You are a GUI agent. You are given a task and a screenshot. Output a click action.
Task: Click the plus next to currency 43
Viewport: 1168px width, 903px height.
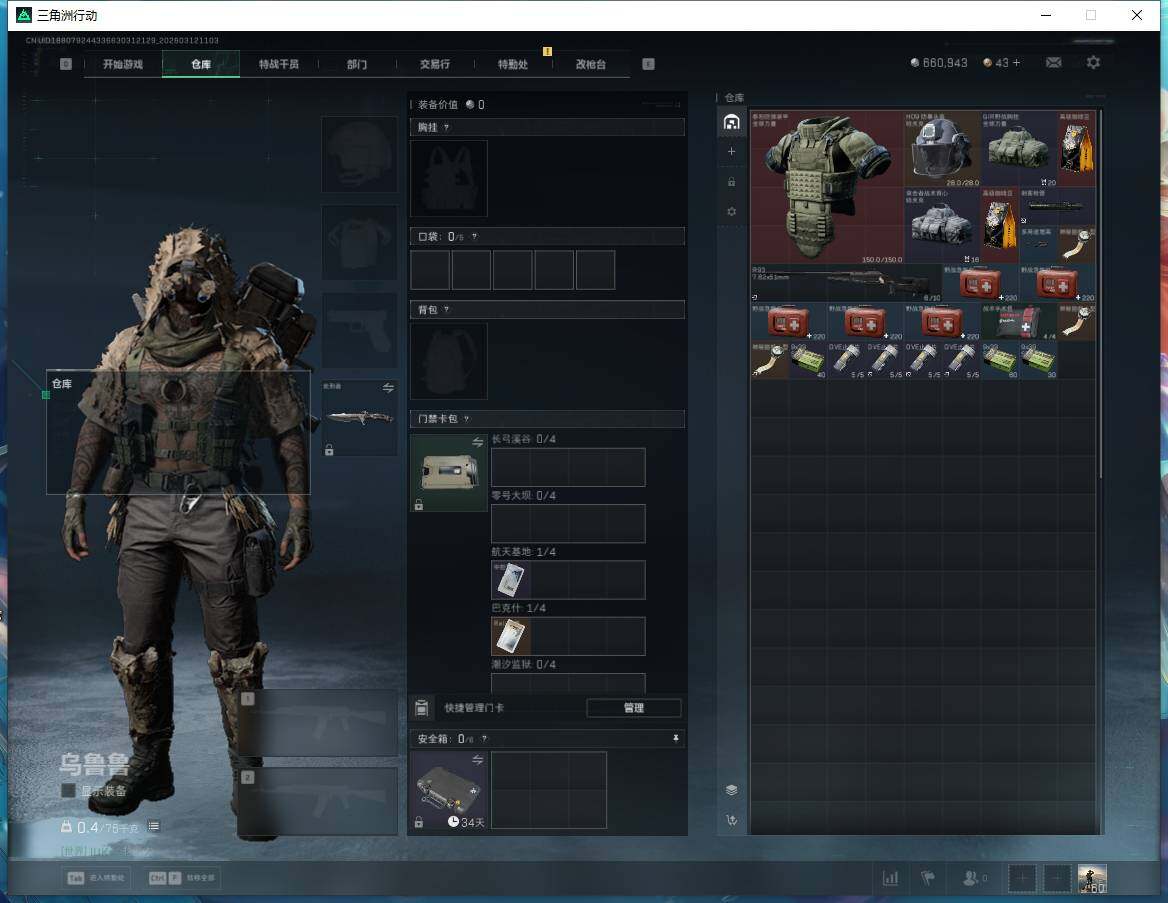pyautogui.click(x=1016, y=63)
